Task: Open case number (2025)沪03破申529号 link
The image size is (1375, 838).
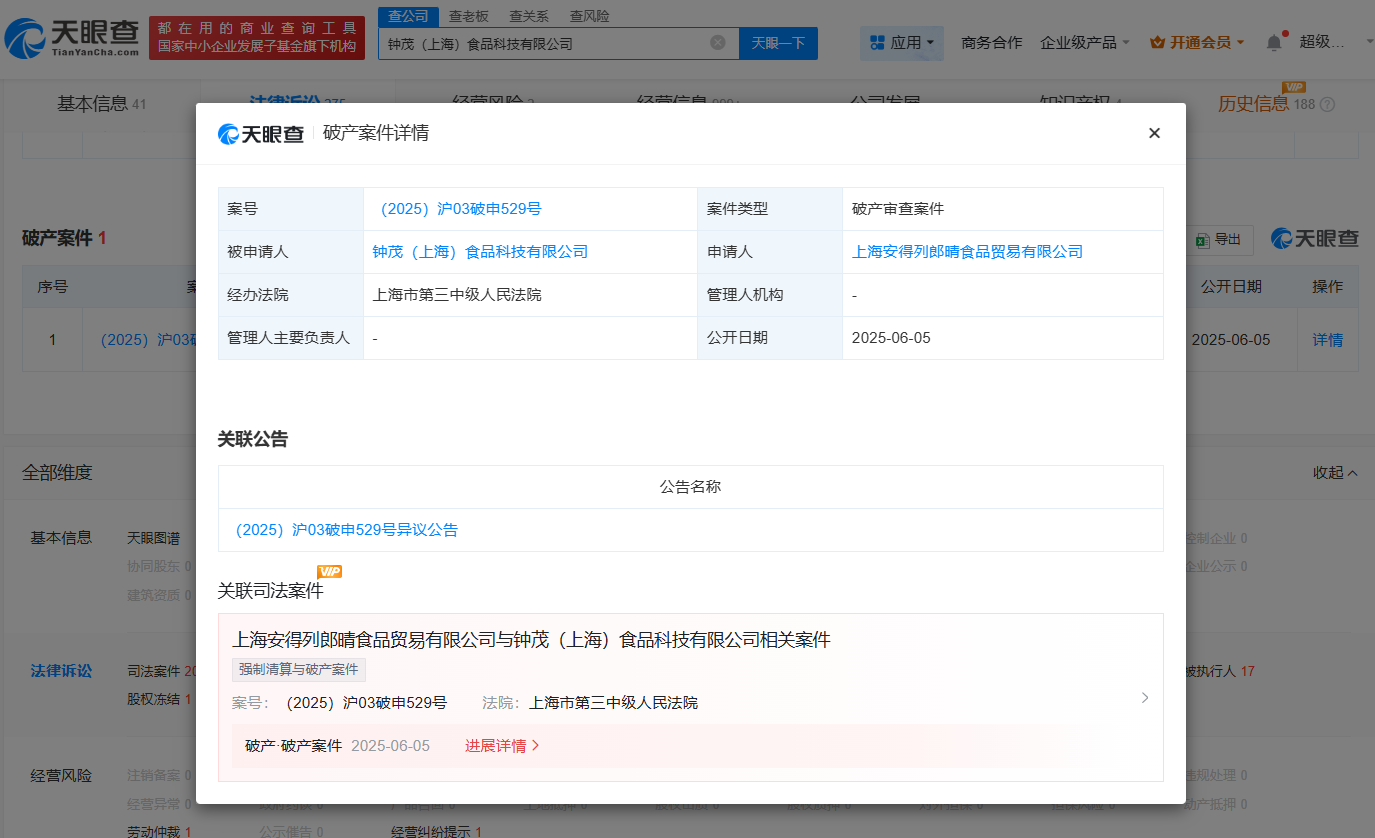Action: pyautogui.click(x=457, y=209)
